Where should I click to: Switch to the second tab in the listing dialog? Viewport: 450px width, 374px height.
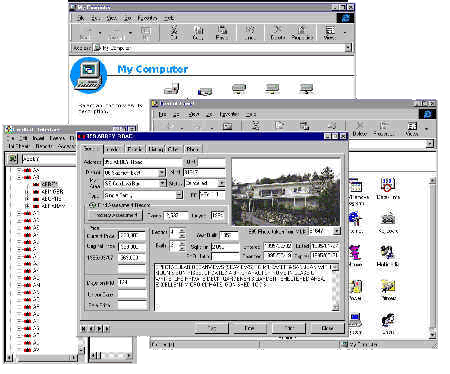point(113,149)
